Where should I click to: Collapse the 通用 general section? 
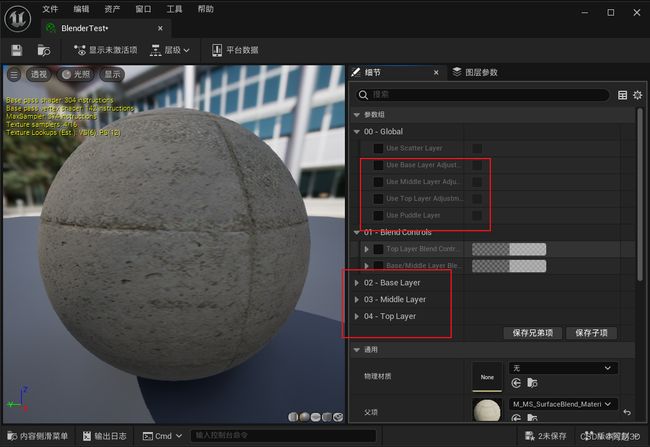(x=357, y=350)
